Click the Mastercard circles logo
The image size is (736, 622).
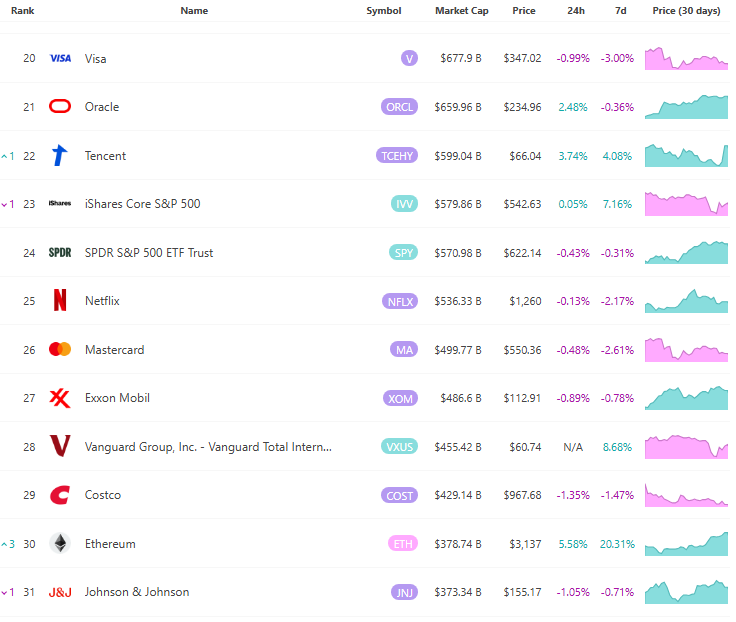pos(60,349)
